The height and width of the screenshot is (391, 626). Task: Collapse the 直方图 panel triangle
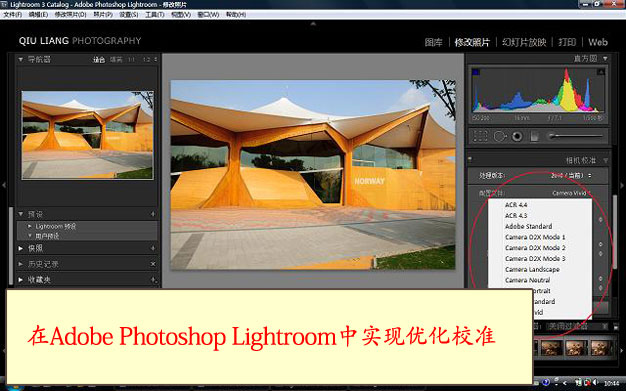(605, 59)
